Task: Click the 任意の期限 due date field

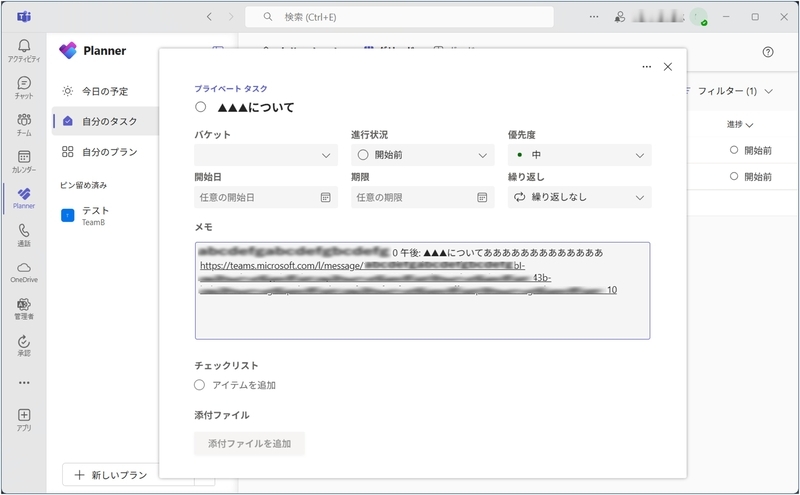Action: click(x=422, y=197)
